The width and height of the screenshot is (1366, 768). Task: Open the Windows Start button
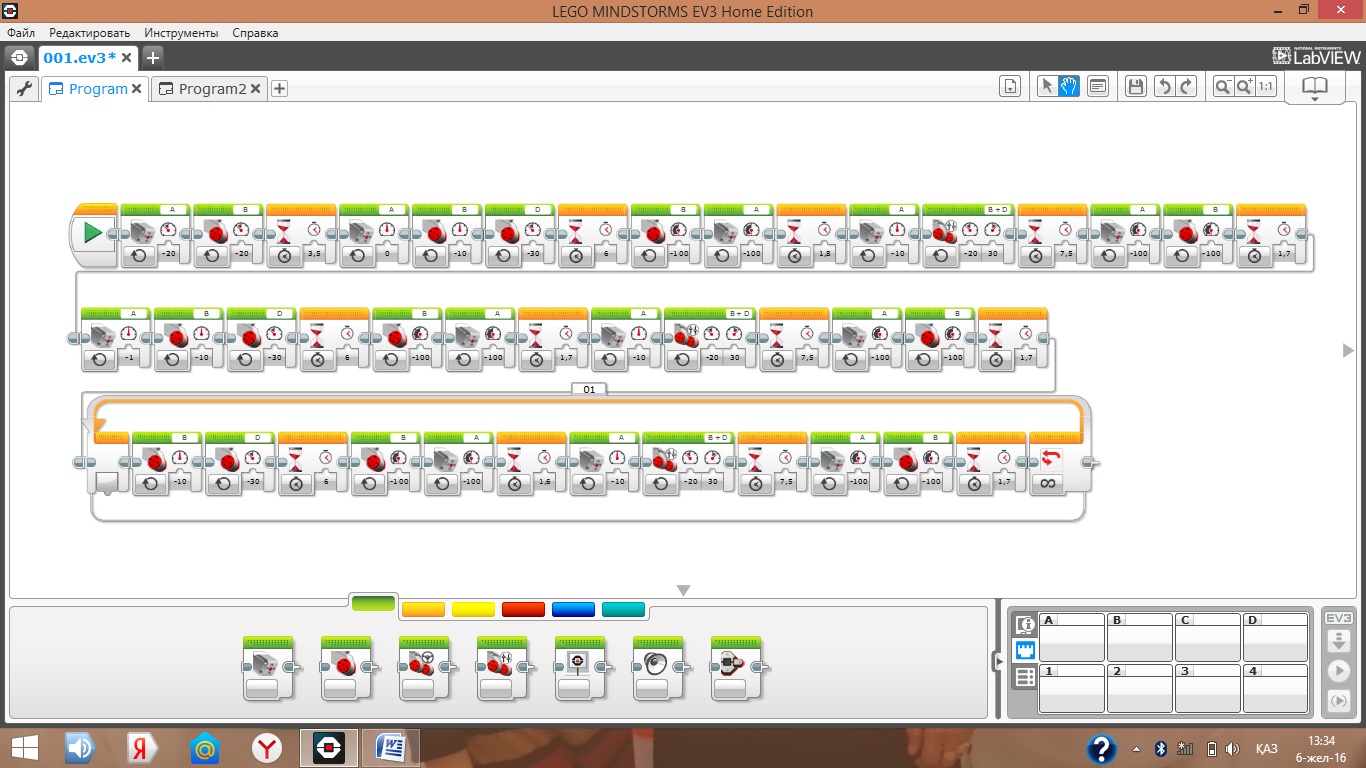pyautogui.click(x=24, y=748)
